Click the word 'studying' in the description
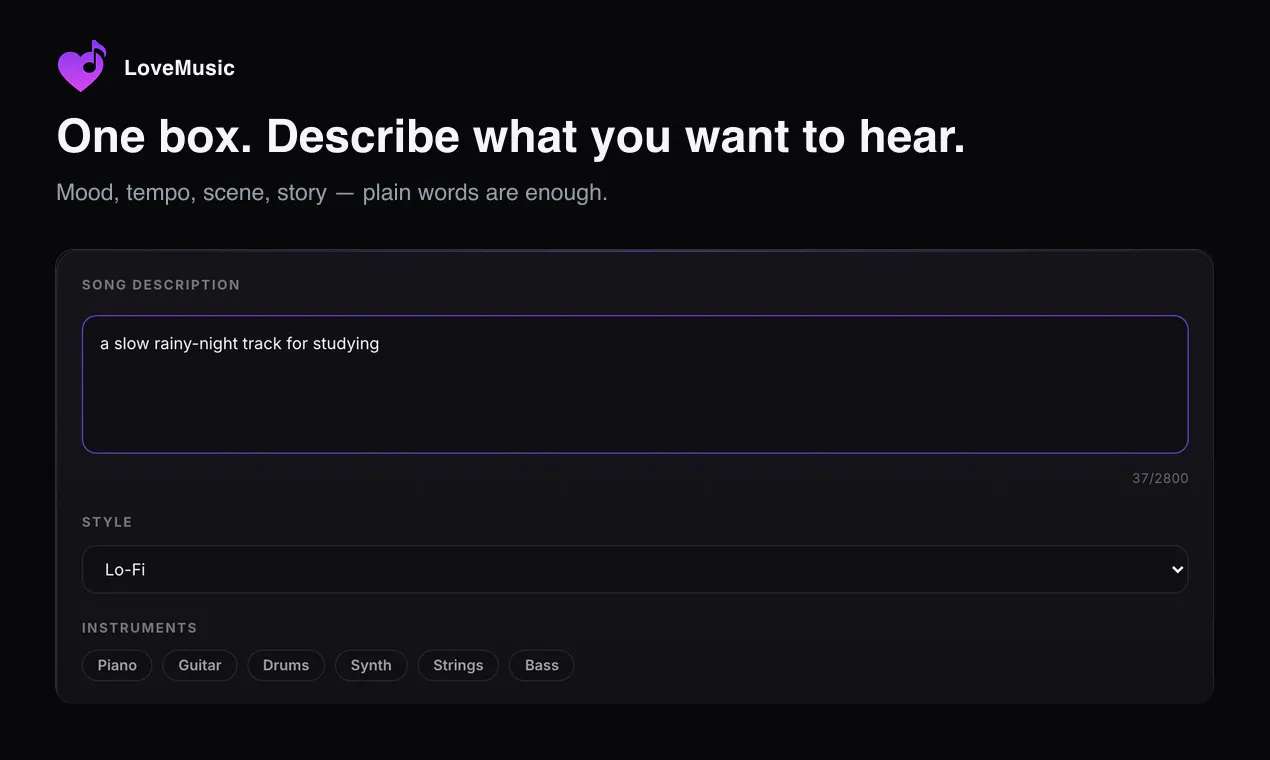Image resolution: width=1270 pixels, height=760 pixels. [x=346, y=344]
